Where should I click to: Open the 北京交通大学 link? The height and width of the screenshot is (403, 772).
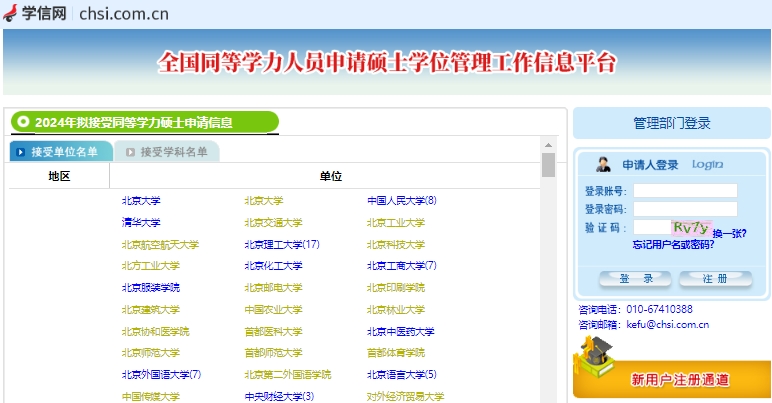[273, 222]
